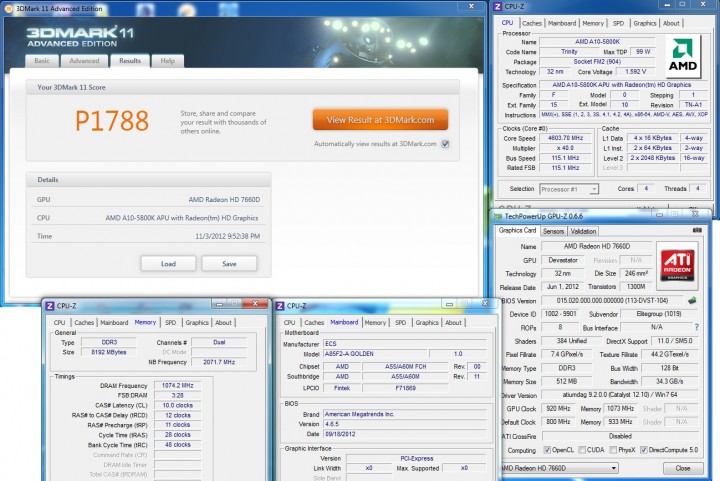Screen dimensions: 720x481
Task: Switch to the Basic tab in 3DMark
Action: click(42, 61)
